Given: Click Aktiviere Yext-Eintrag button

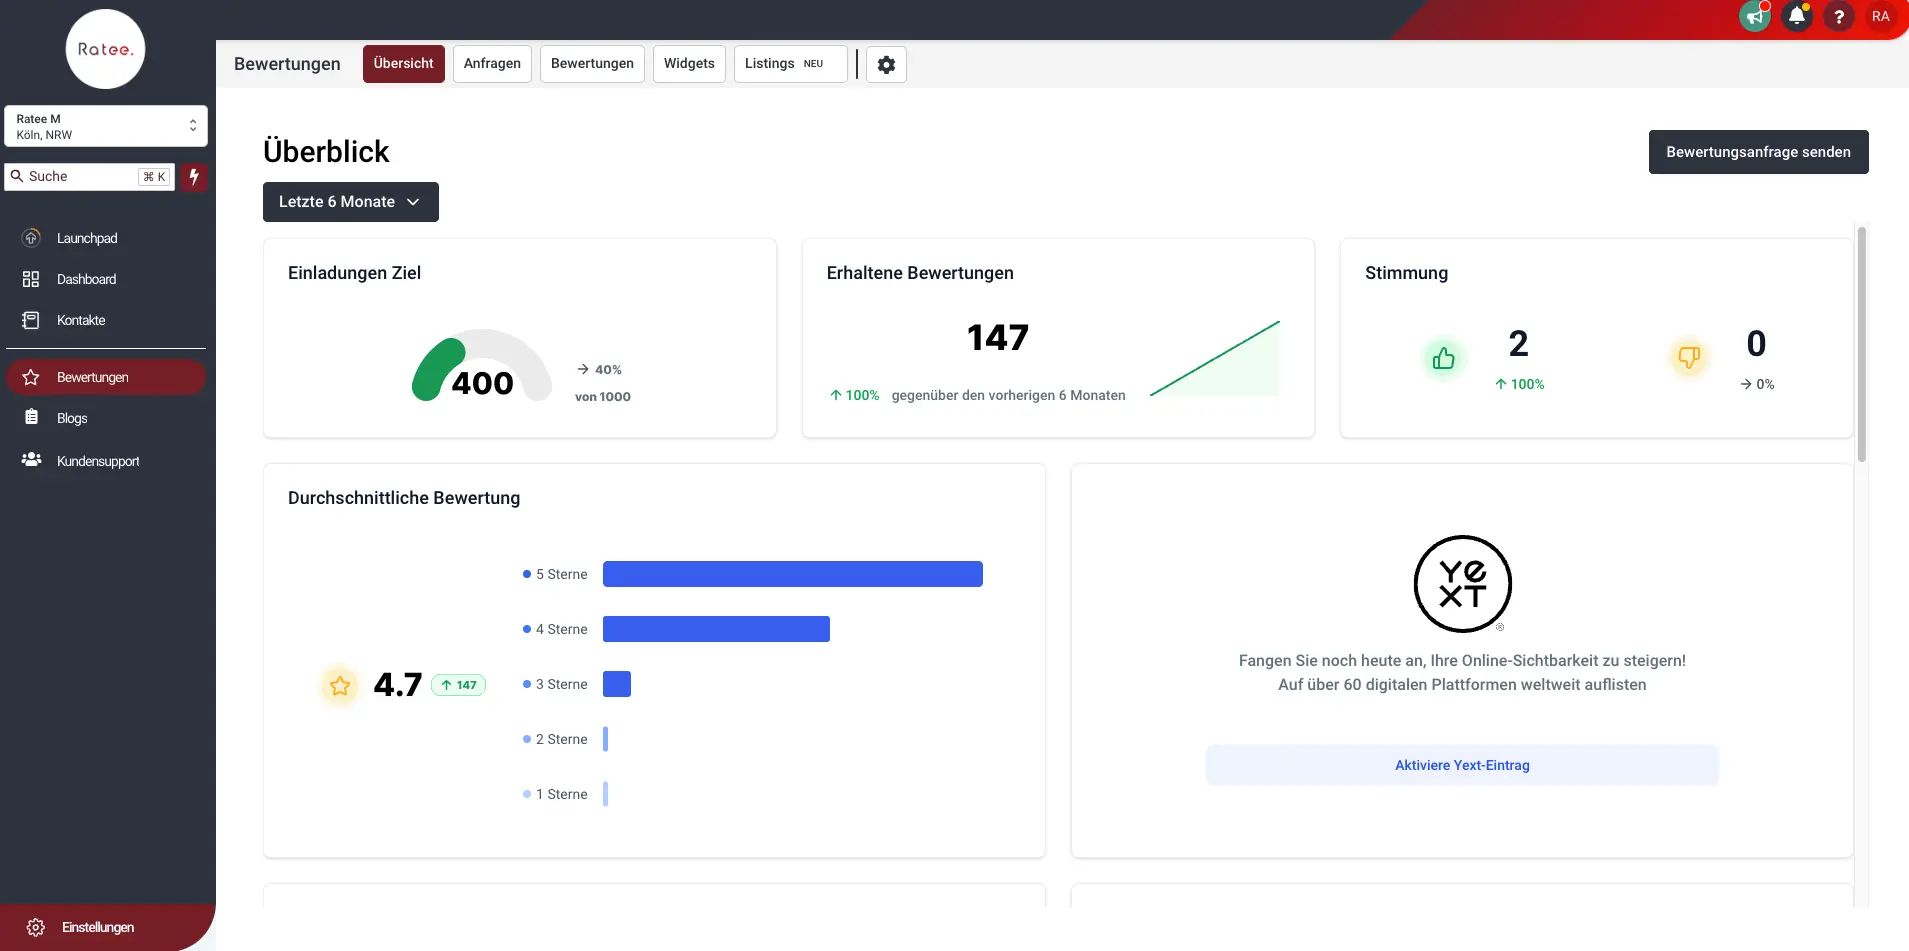Looking at the screenshot, I should coord(1462,765).
